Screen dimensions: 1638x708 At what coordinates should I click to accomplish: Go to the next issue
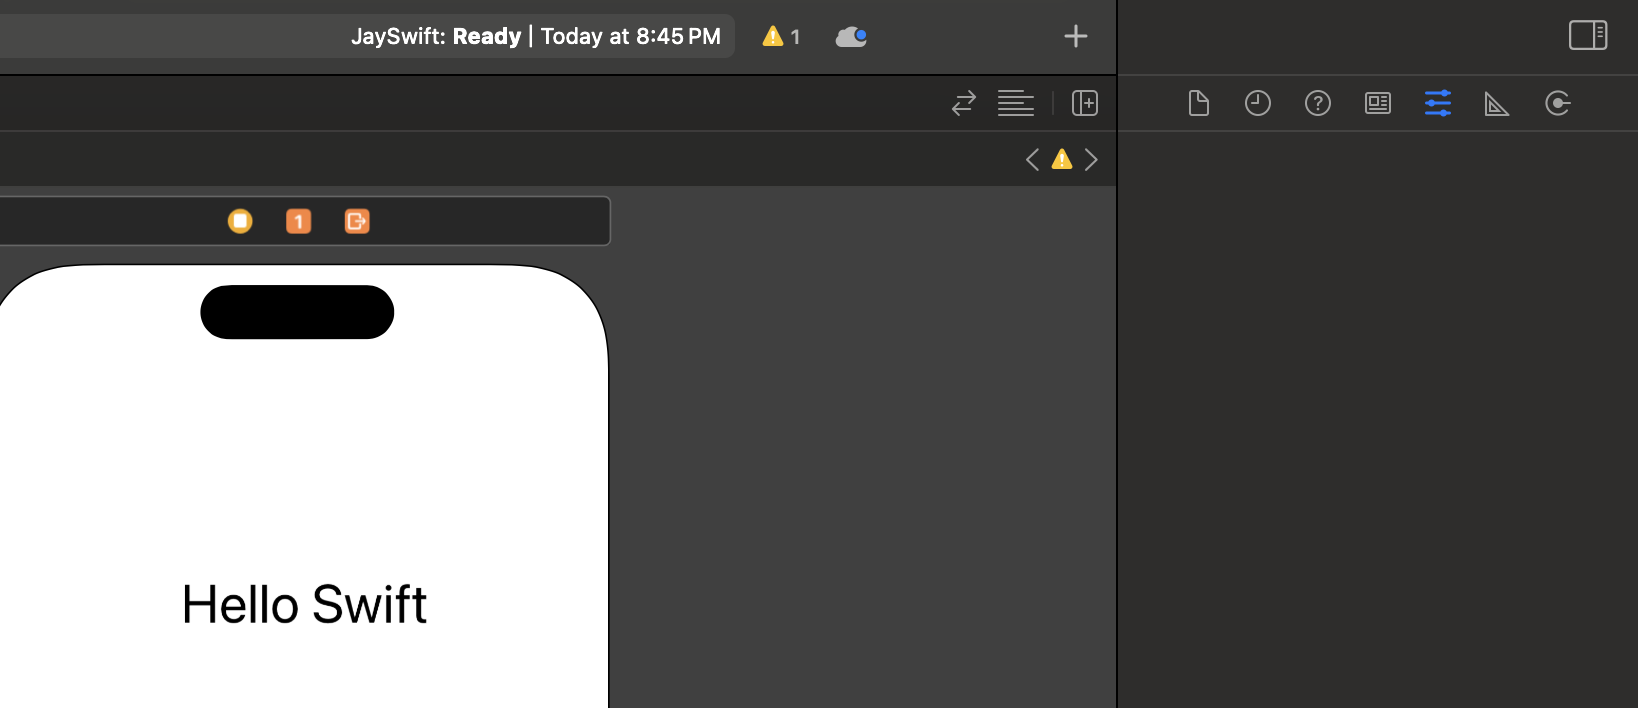pyautogui.click(x=1091, y=160)
